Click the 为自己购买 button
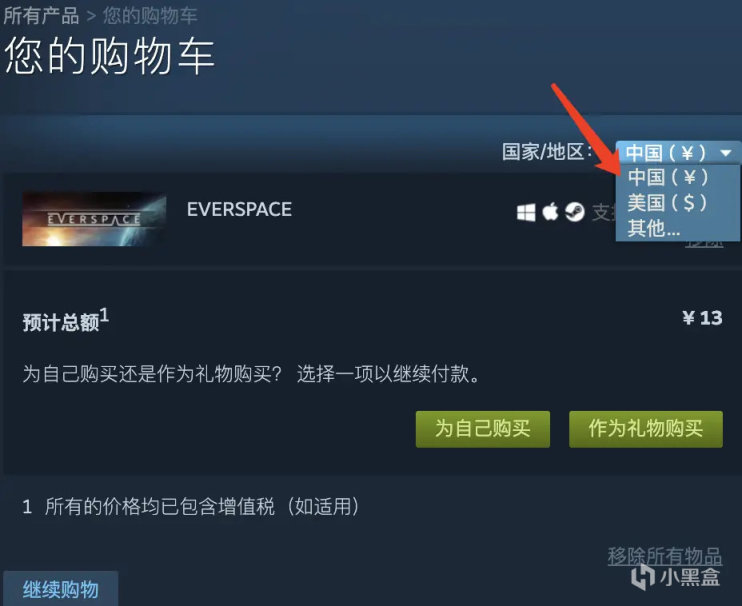 (483, 429)
